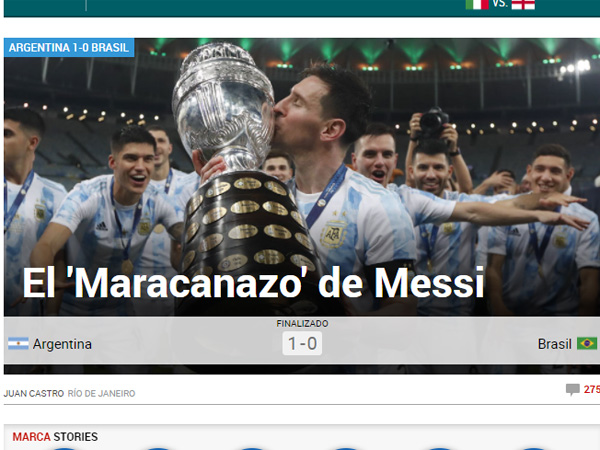Screen dimensions: 600x450
Task: Open the 'El Maracanazo de Messi' headline
Action: tap(253, 283)
